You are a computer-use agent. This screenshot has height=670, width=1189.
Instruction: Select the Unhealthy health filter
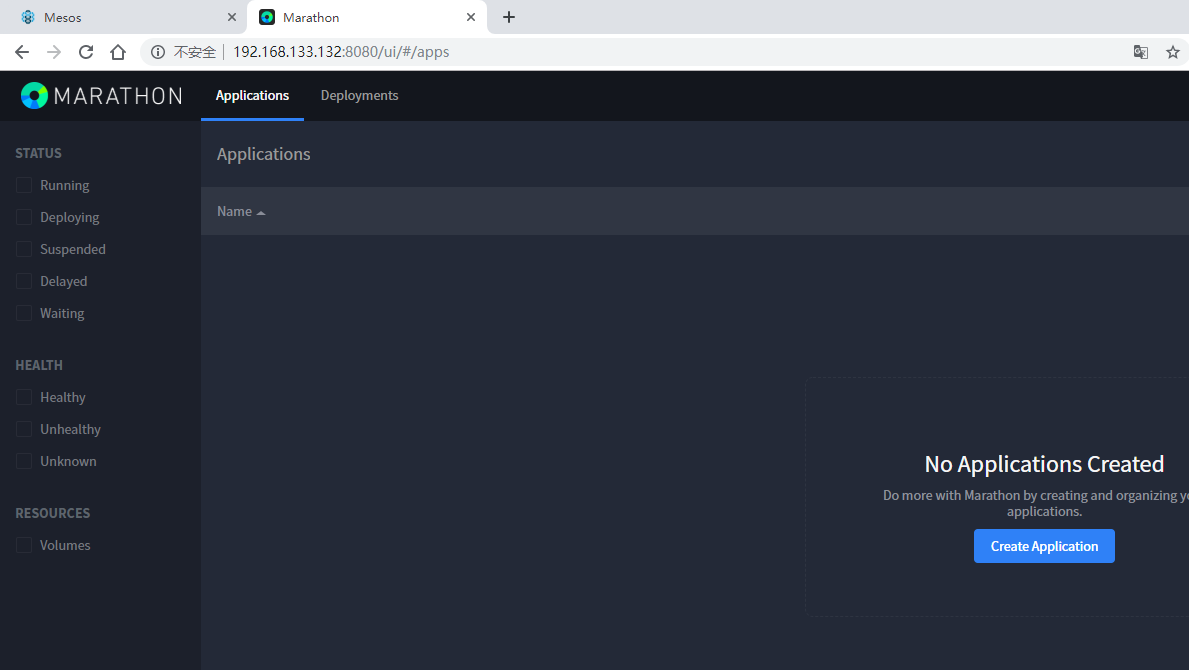(24, 430)
